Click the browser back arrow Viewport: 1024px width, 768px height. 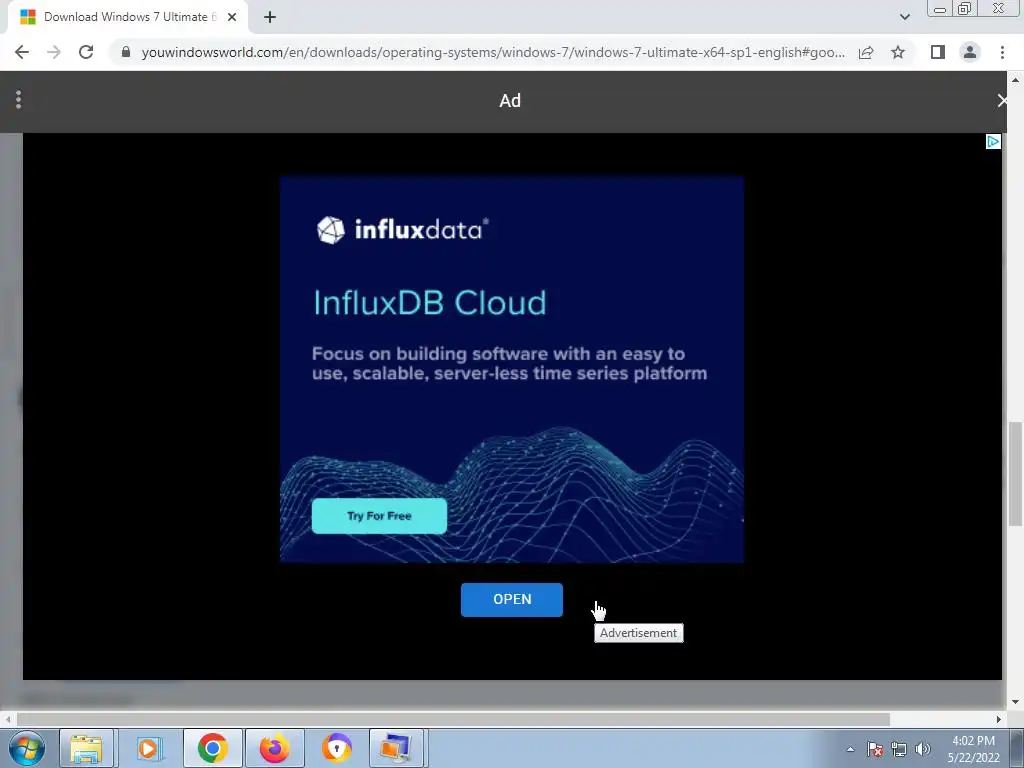tap(22, 52)
